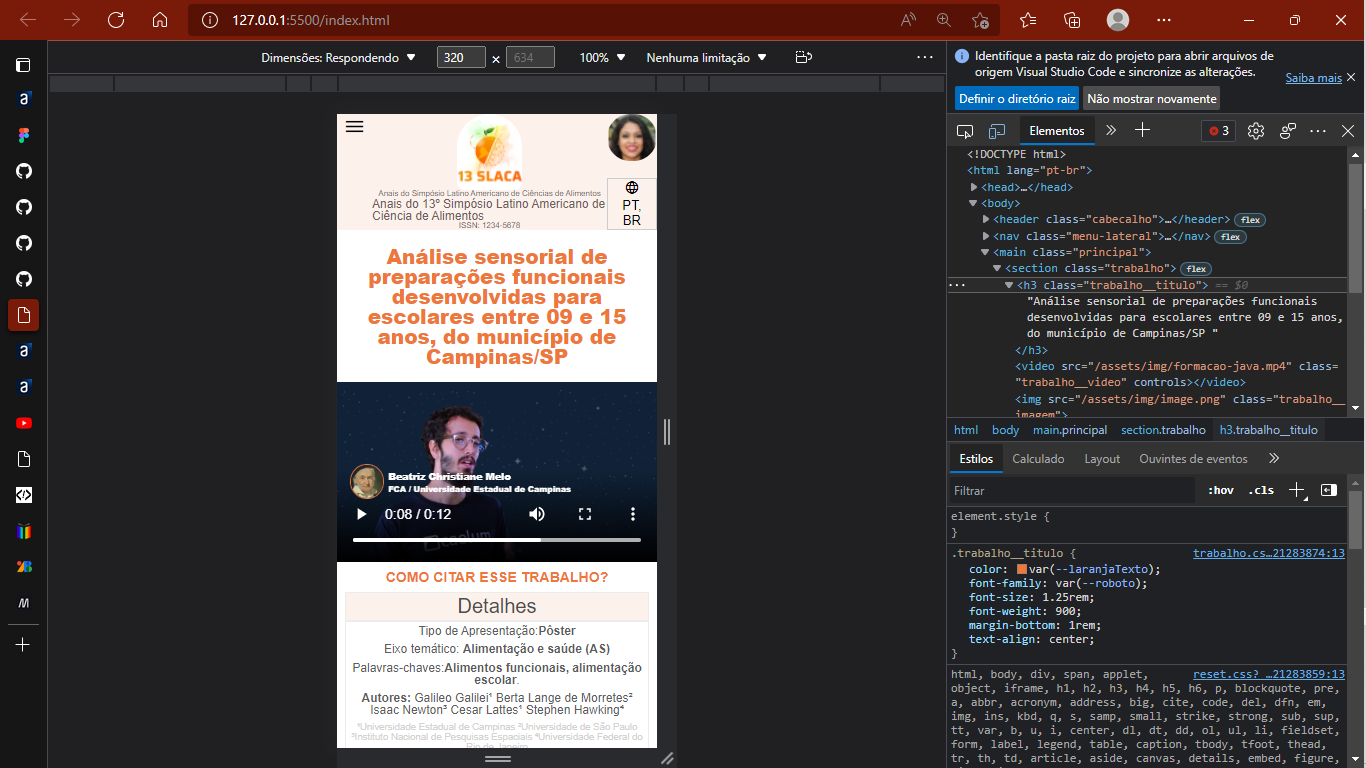Image resolution: width=1366 pixels, height=768 pixels.
Task: Enter video fullscreen mode
Action: tap(585, 514)
